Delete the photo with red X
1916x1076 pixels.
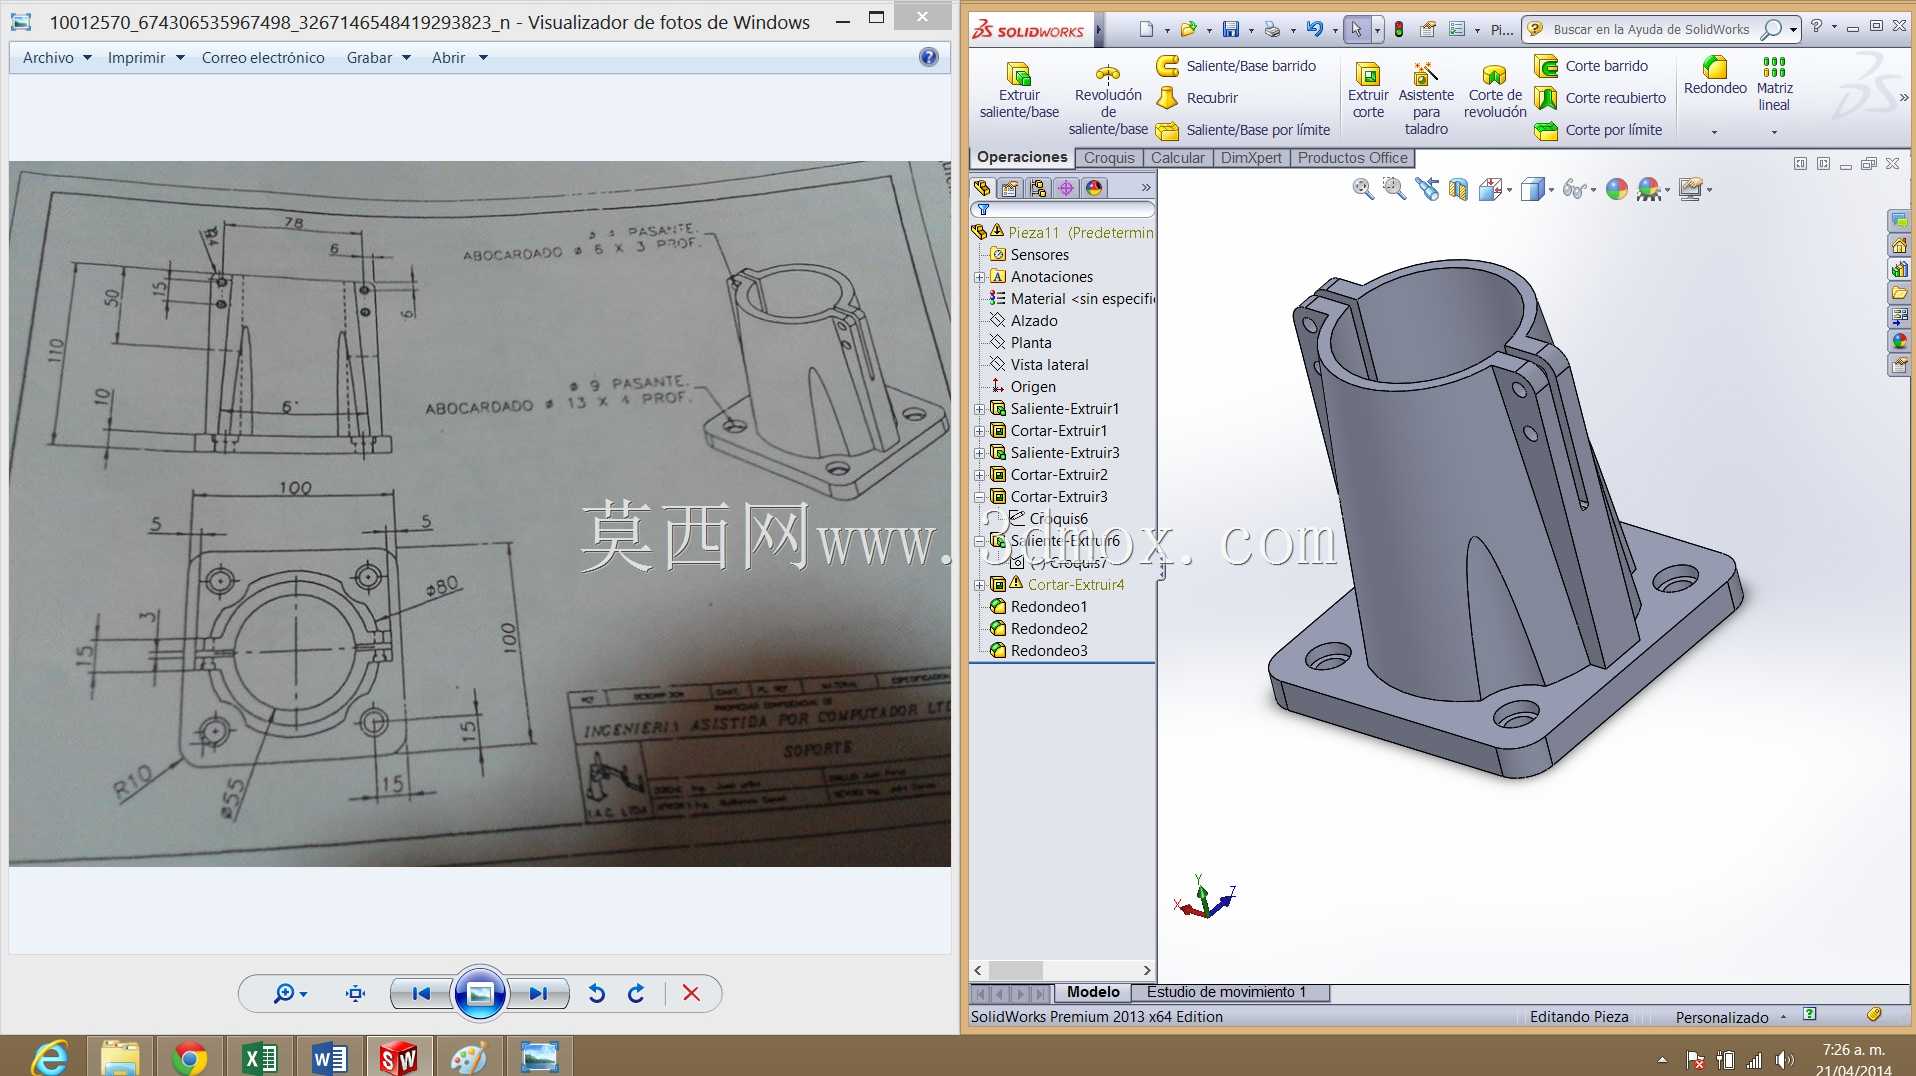[691, 993]
